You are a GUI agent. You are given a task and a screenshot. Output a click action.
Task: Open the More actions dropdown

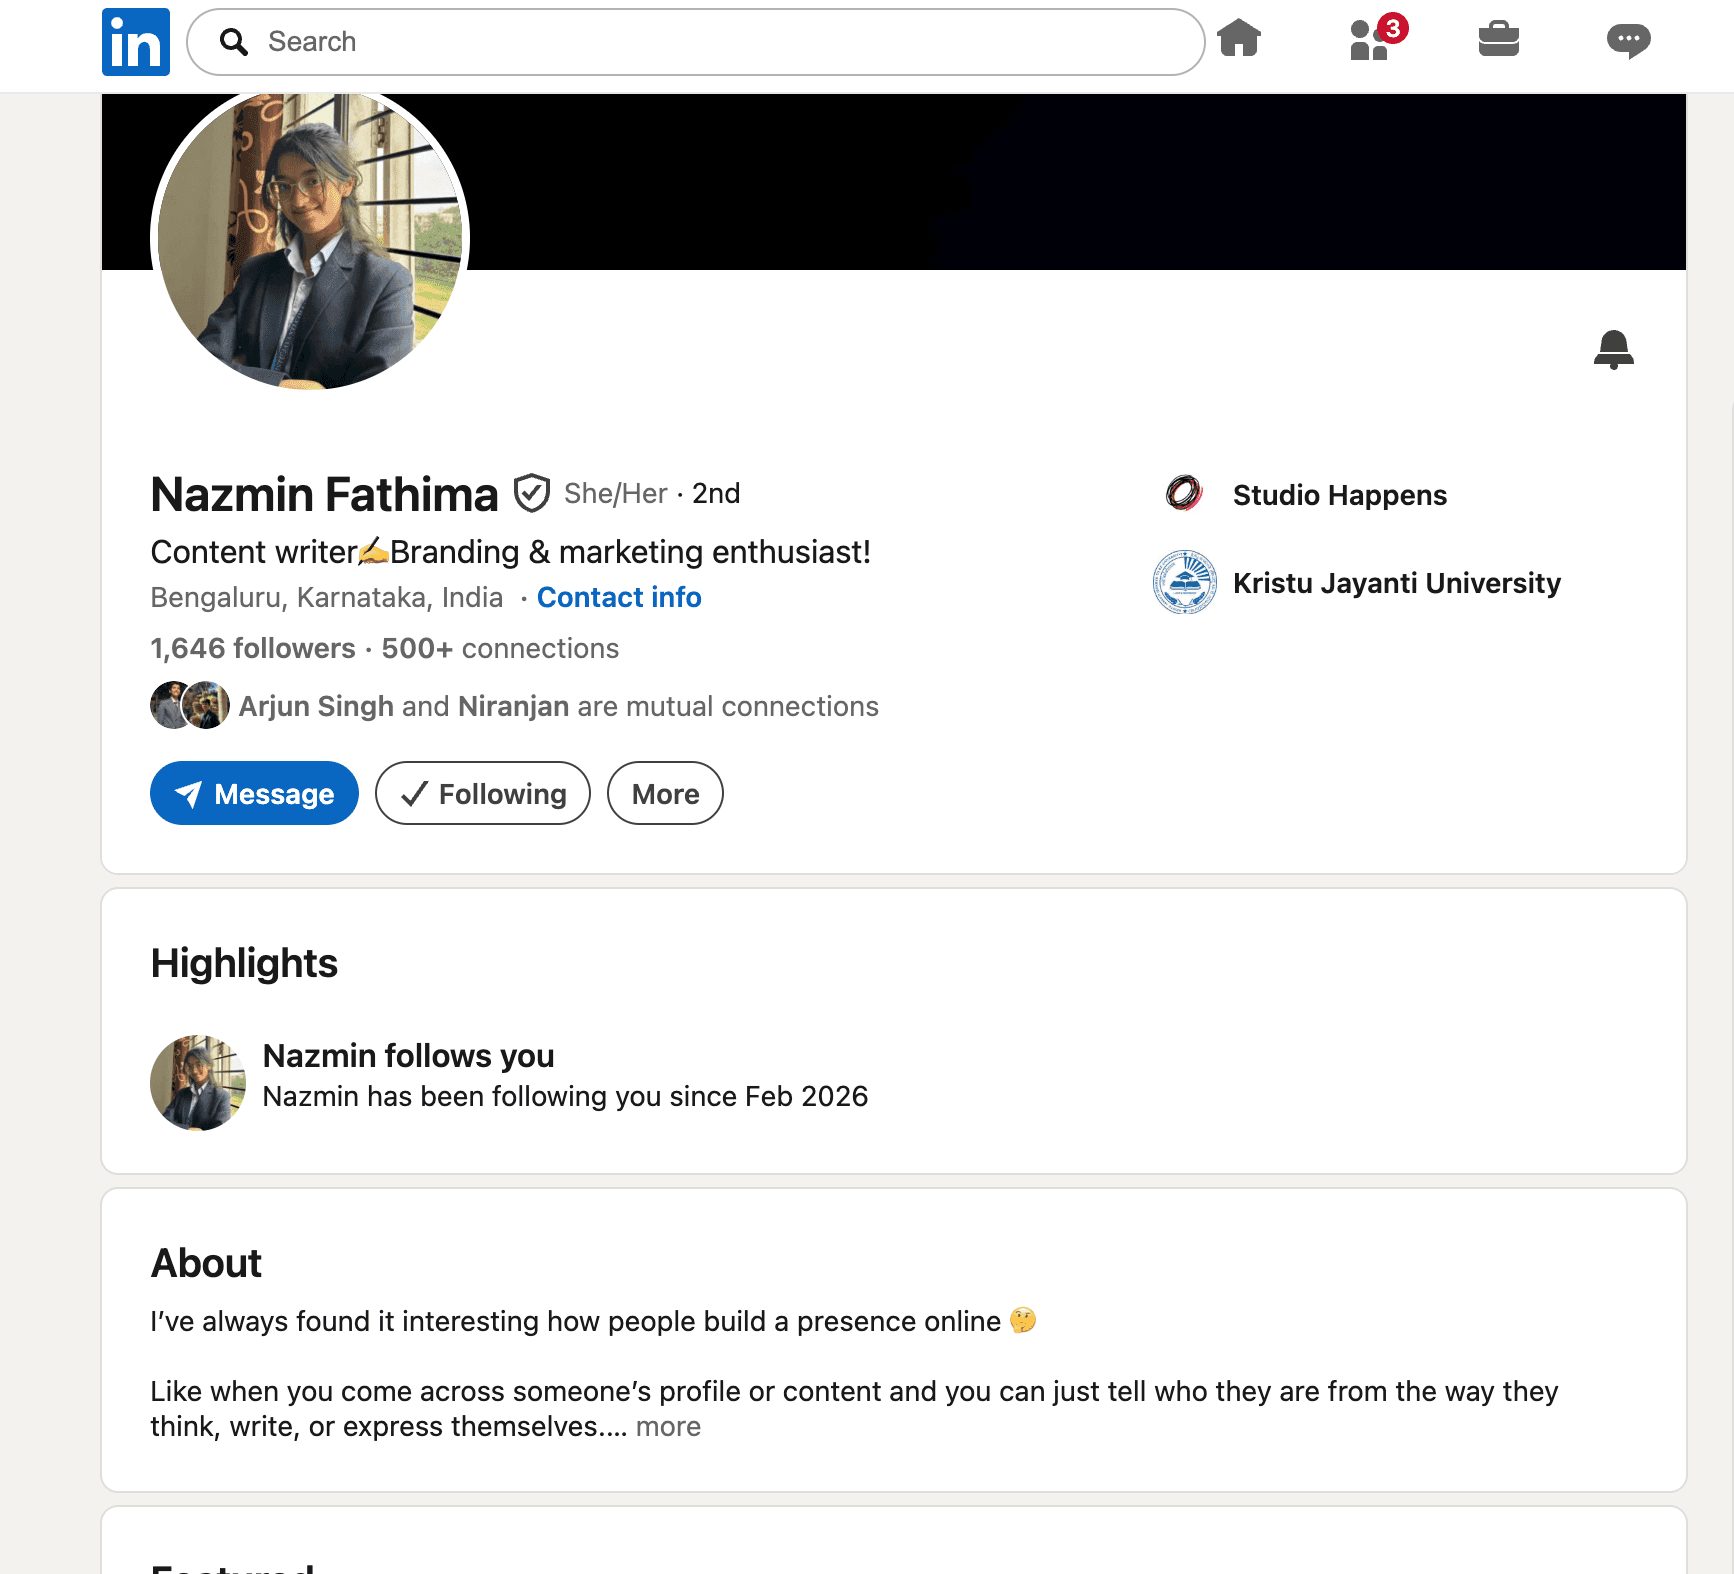(665, 793)
